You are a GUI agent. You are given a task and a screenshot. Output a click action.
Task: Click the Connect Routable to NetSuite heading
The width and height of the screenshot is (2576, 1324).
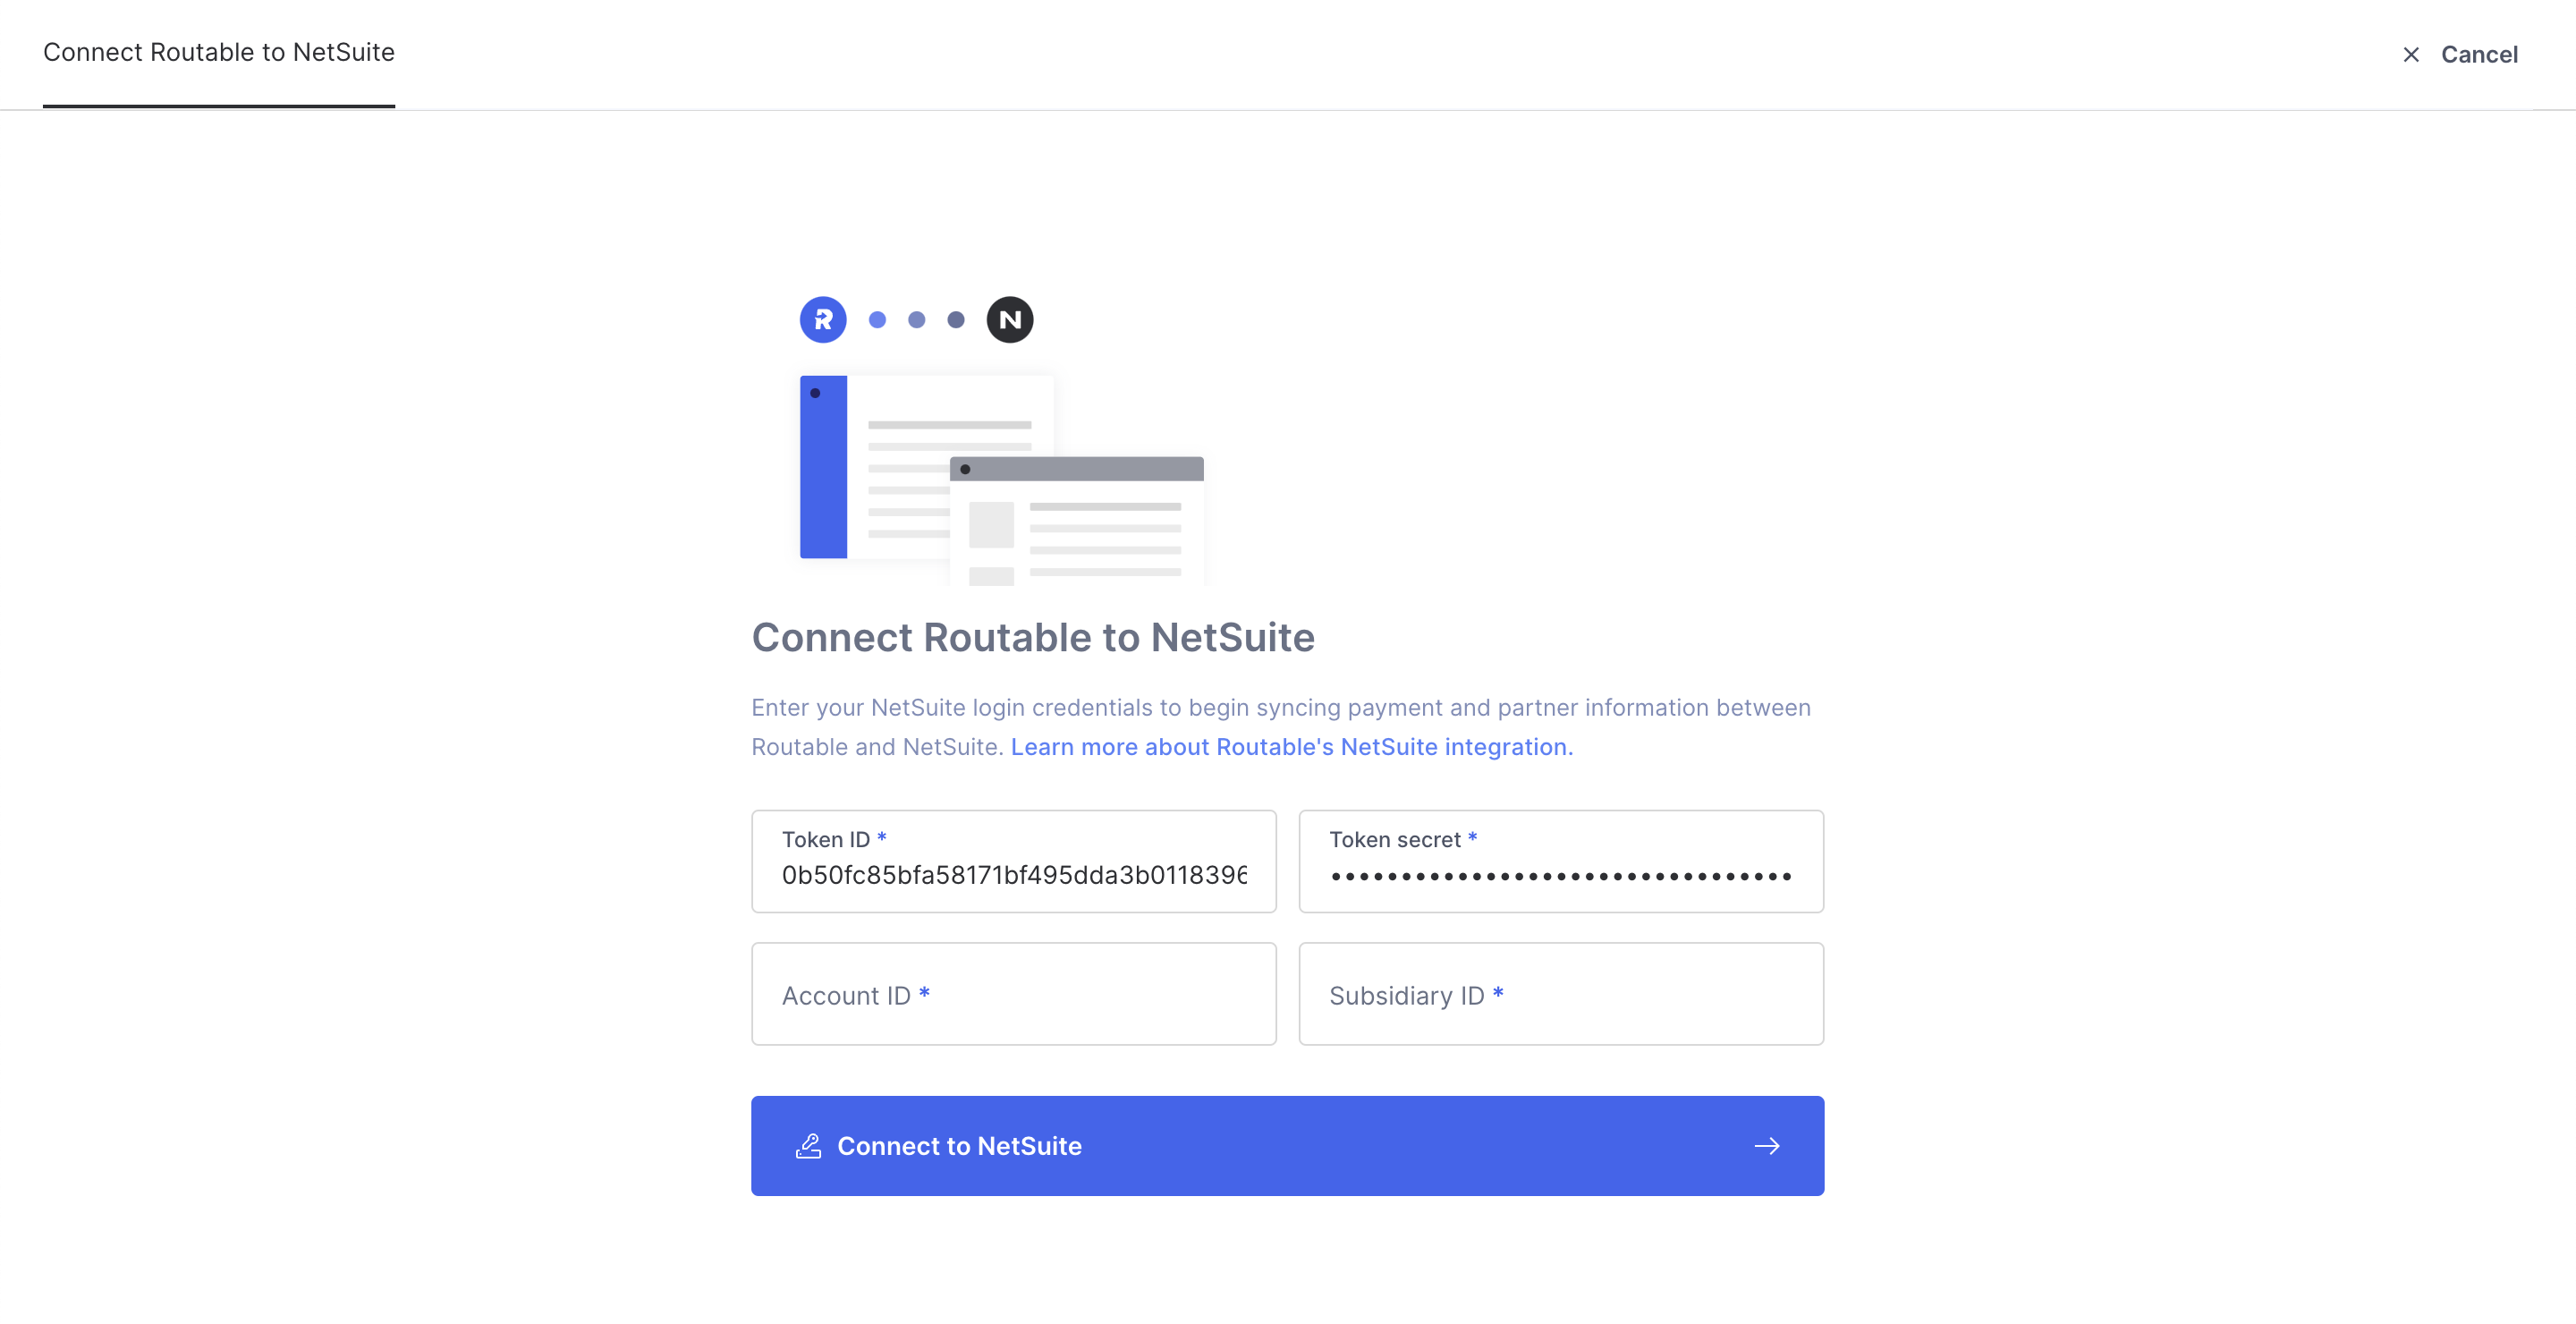pos(1033,637)
